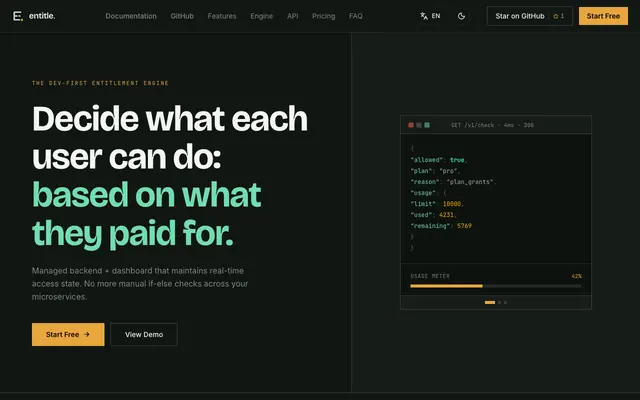Viewport: 640px width, 400px height.
Task: Click Star on GitHub button
Action: (529, 16)
